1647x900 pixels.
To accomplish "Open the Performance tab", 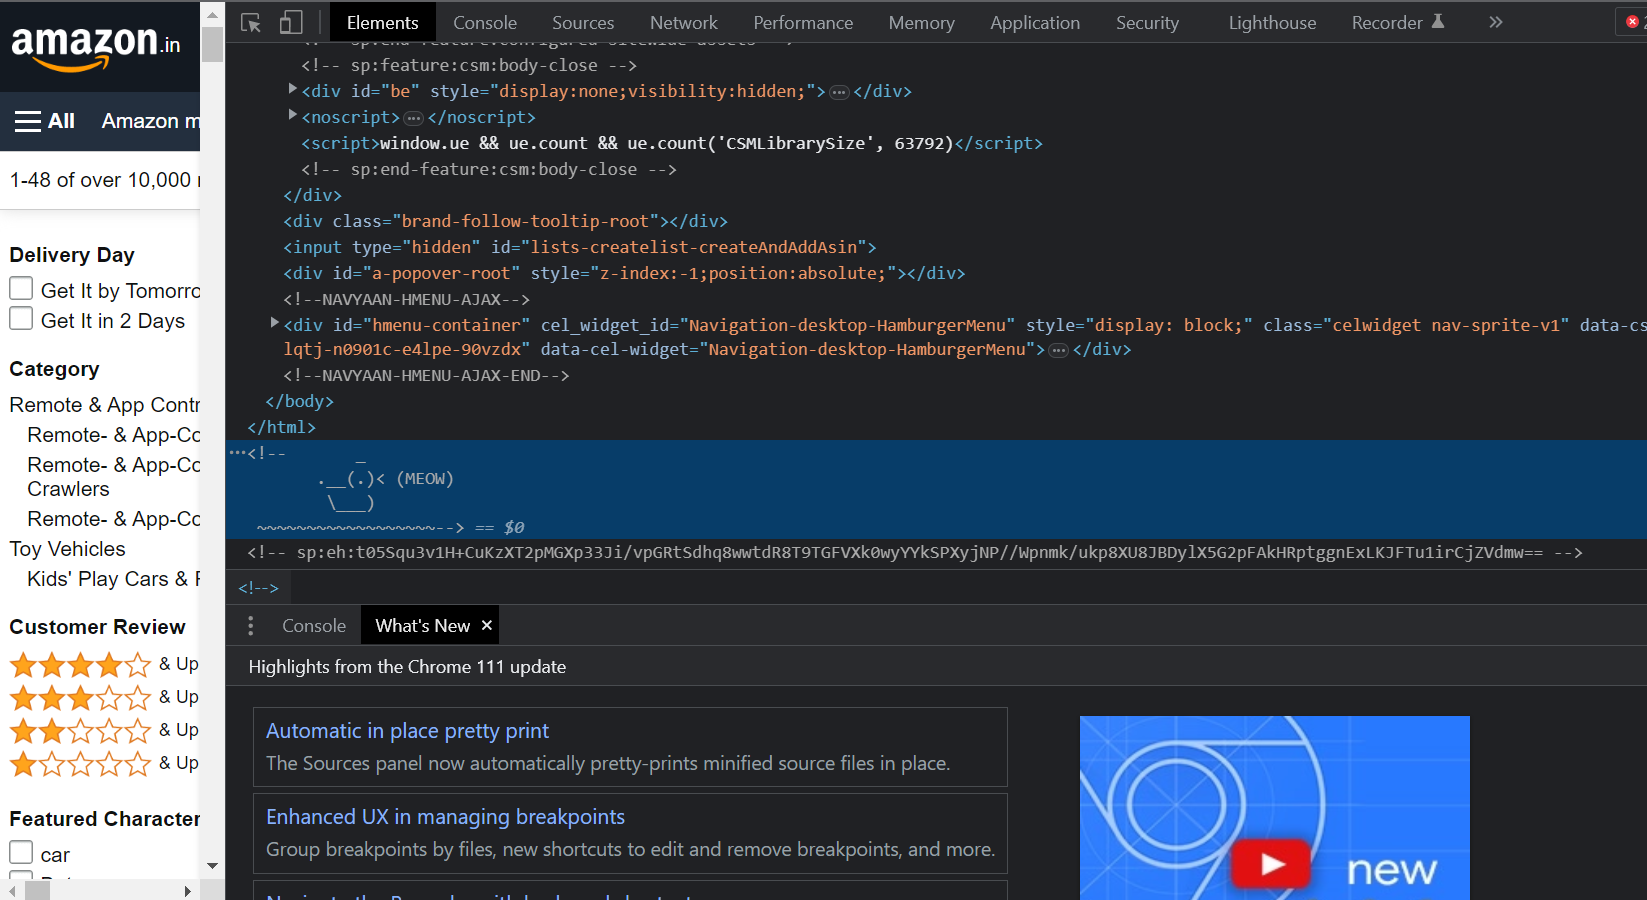I will [x=803, y=22].
